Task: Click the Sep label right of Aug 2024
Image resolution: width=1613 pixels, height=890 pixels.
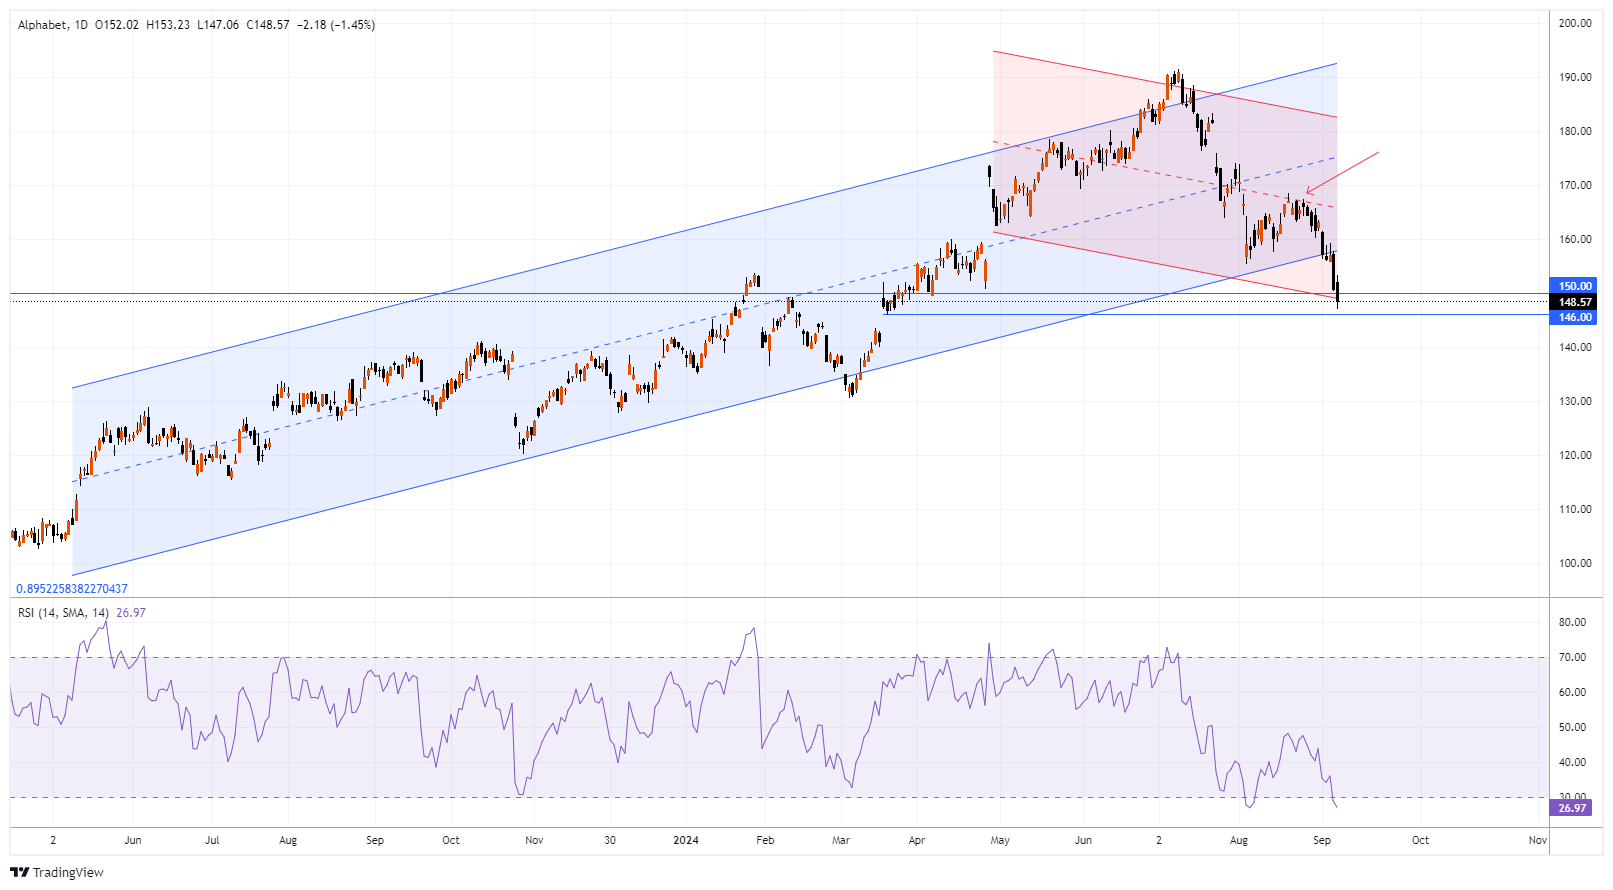Action: (1322, 840)
